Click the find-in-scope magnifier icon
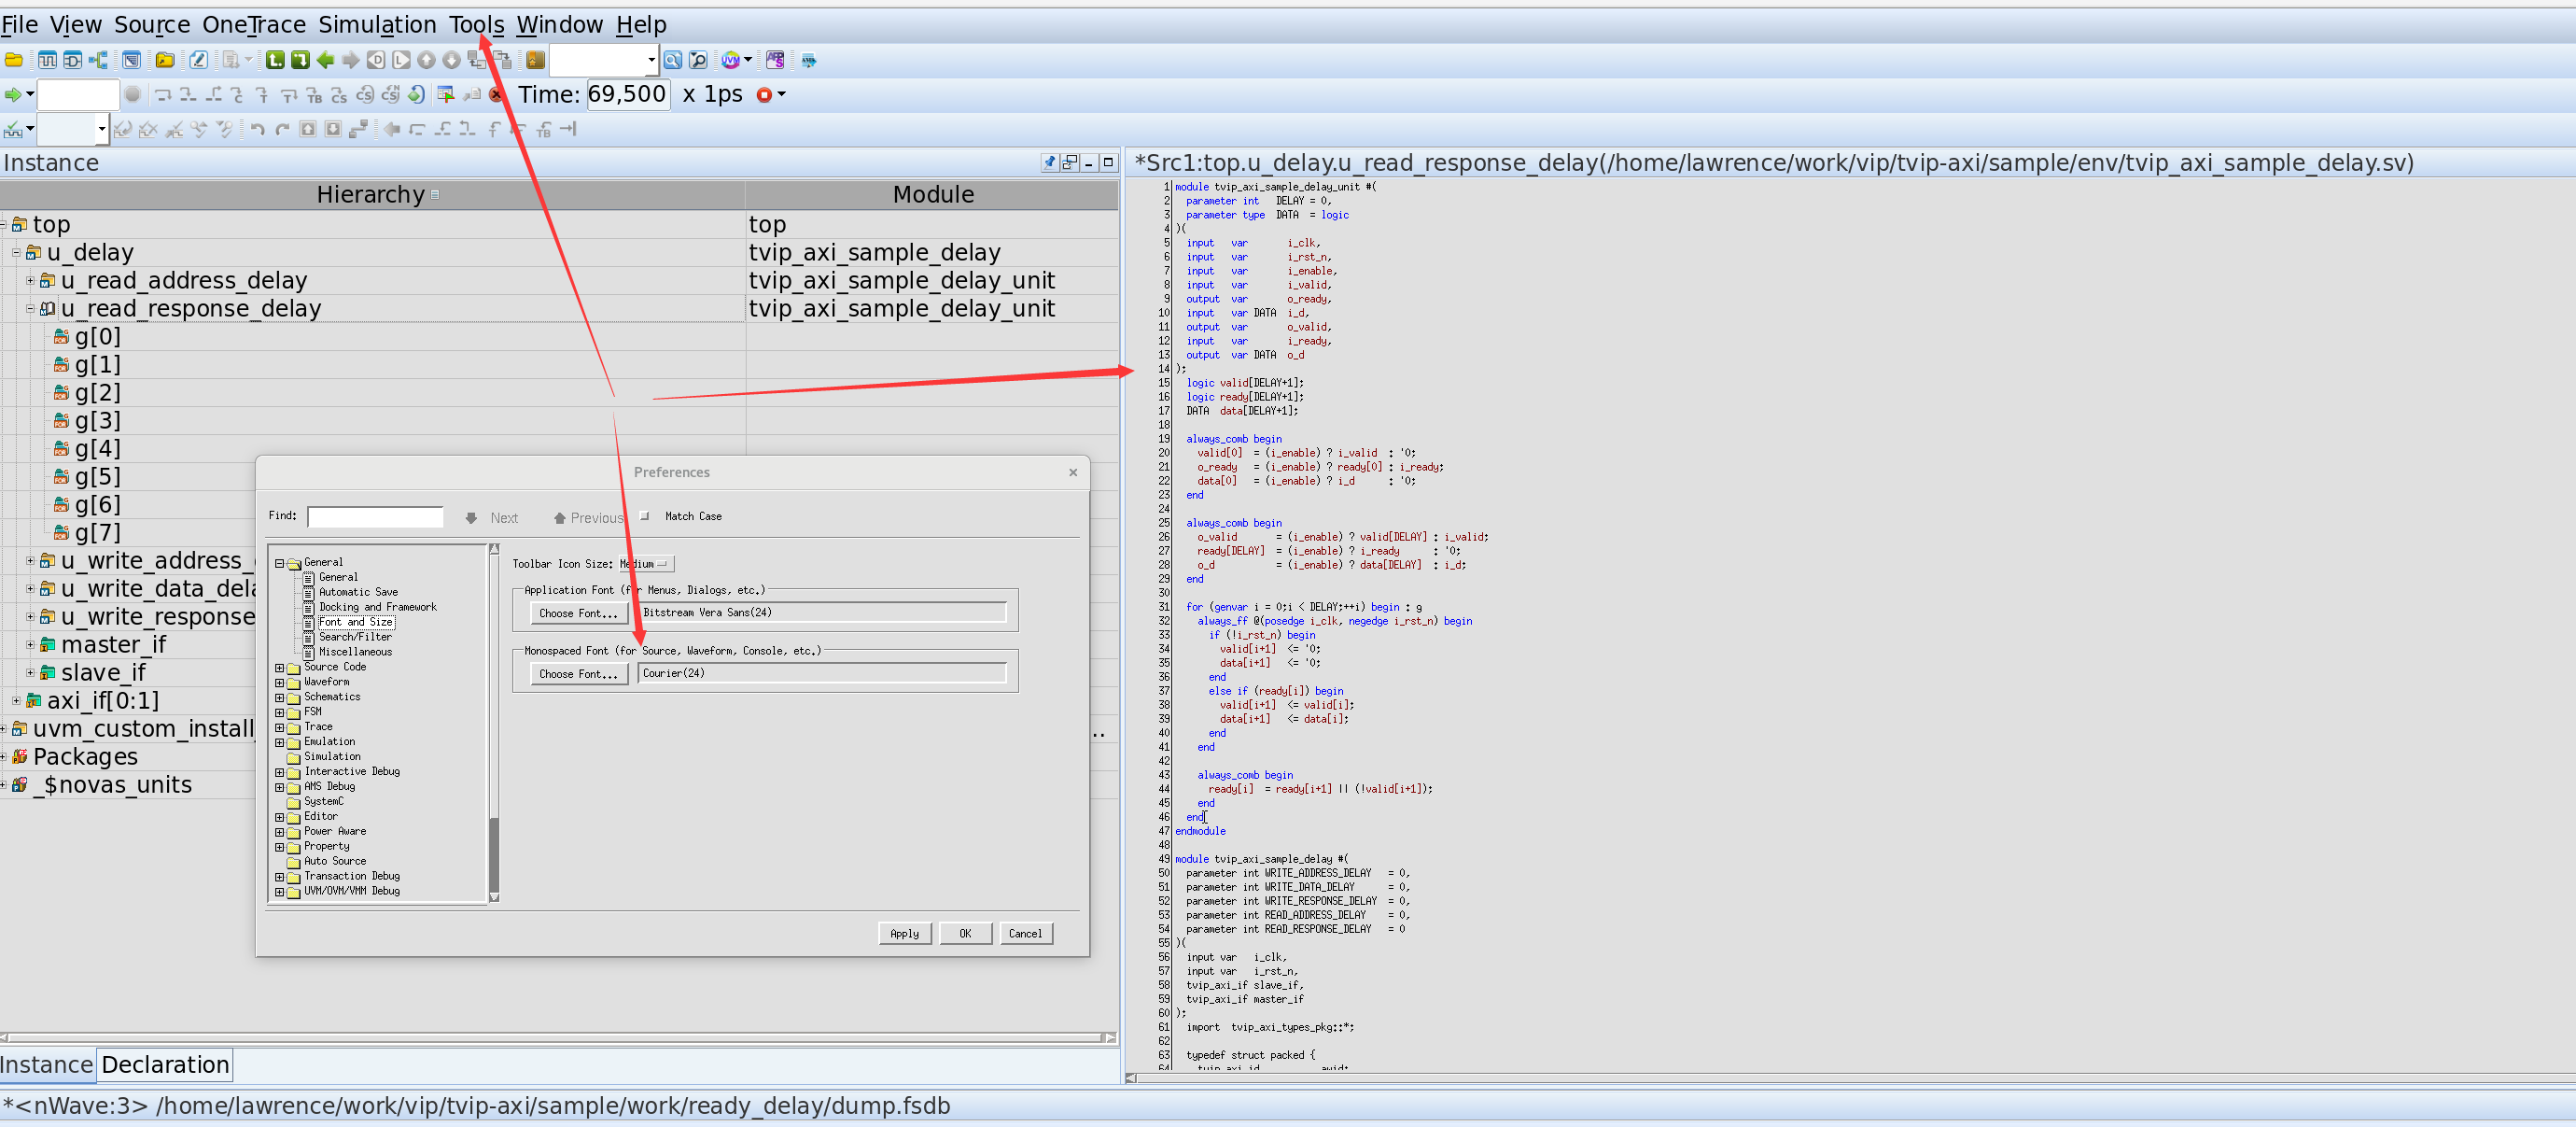This screenshot has height=1127, width=2576. (698, 60)
